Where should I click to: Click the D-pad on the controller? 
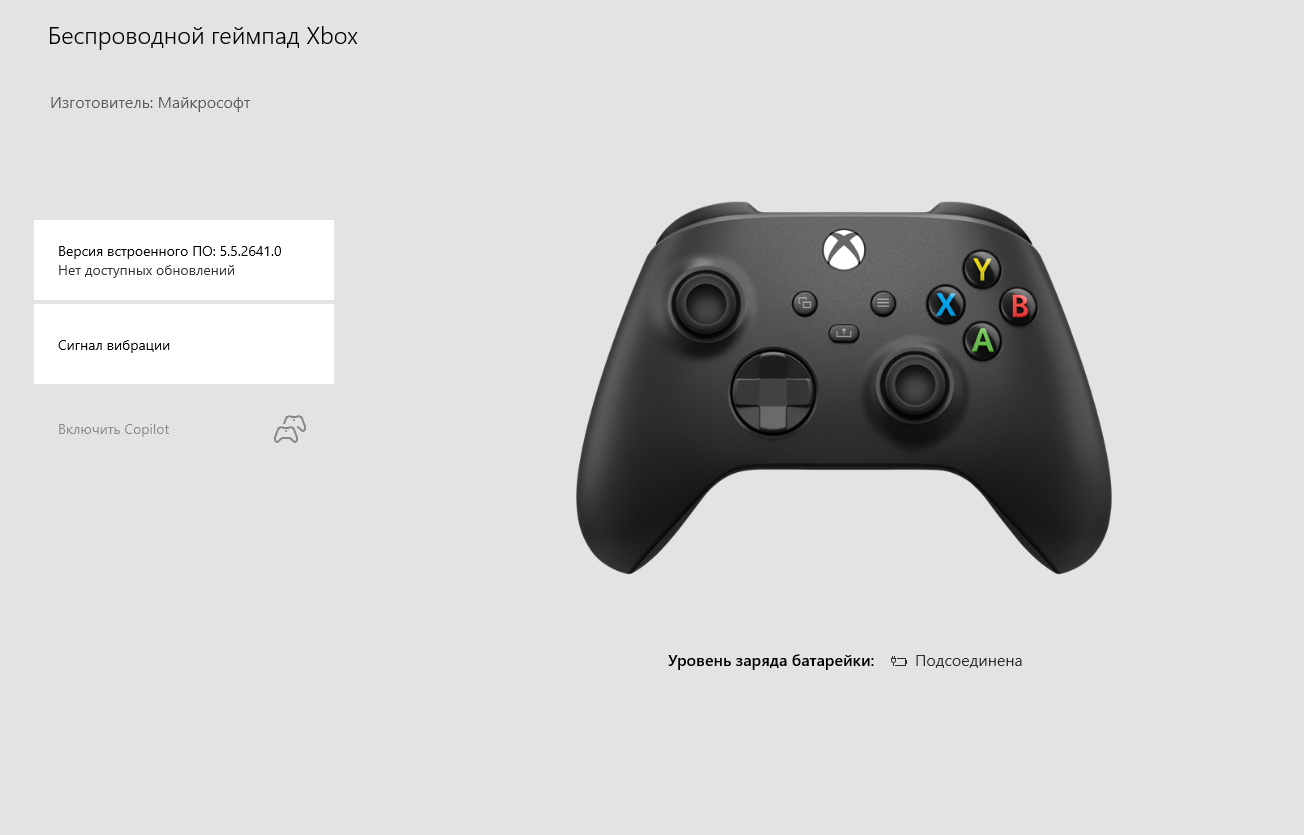tap(773, 391)
